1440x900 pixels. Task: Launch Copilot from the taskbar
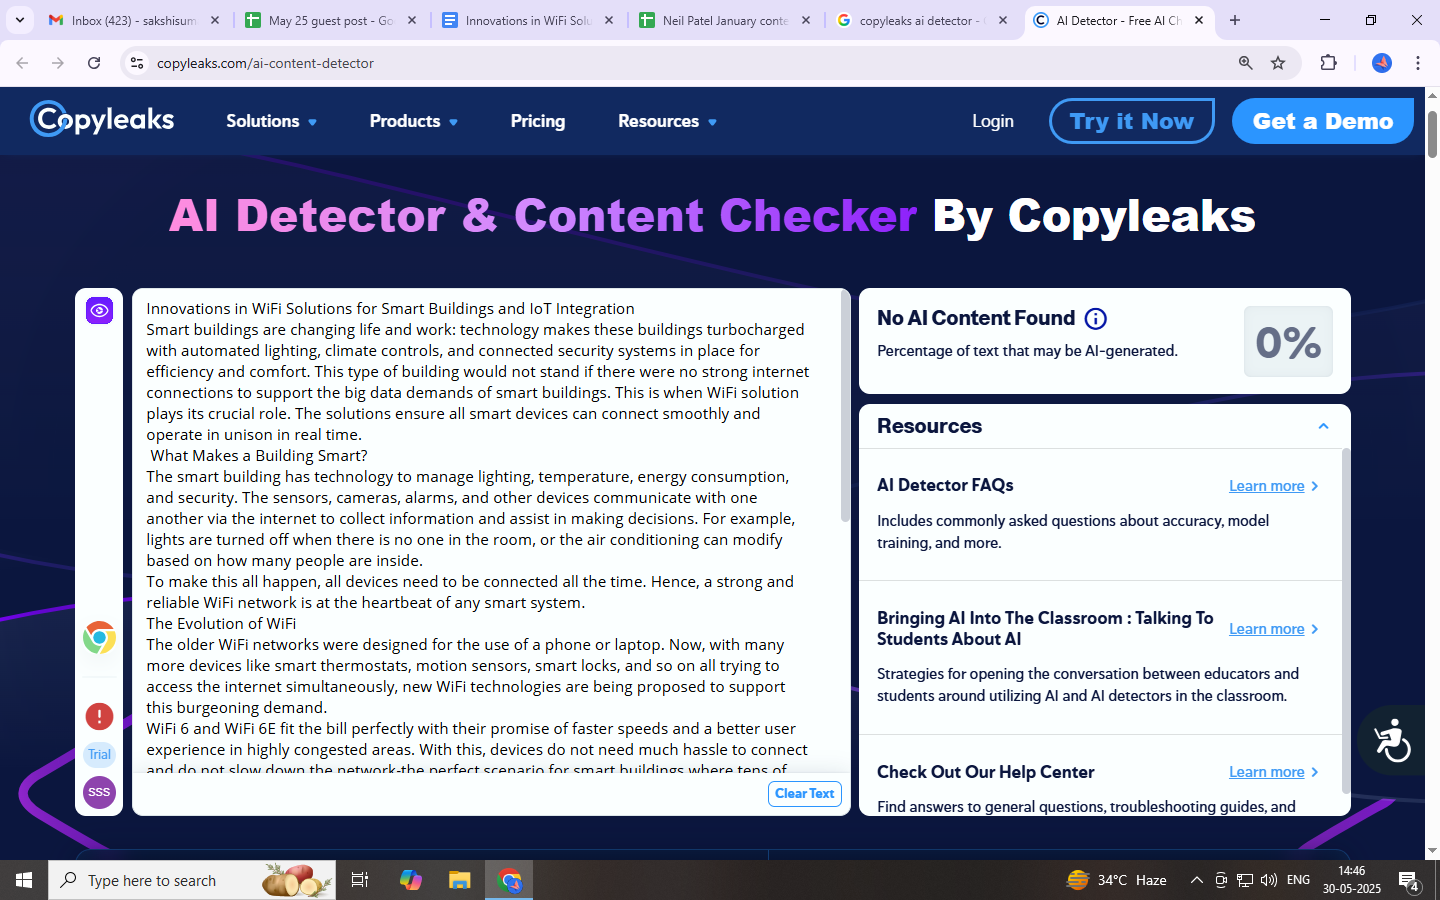(x=411, y=880)
